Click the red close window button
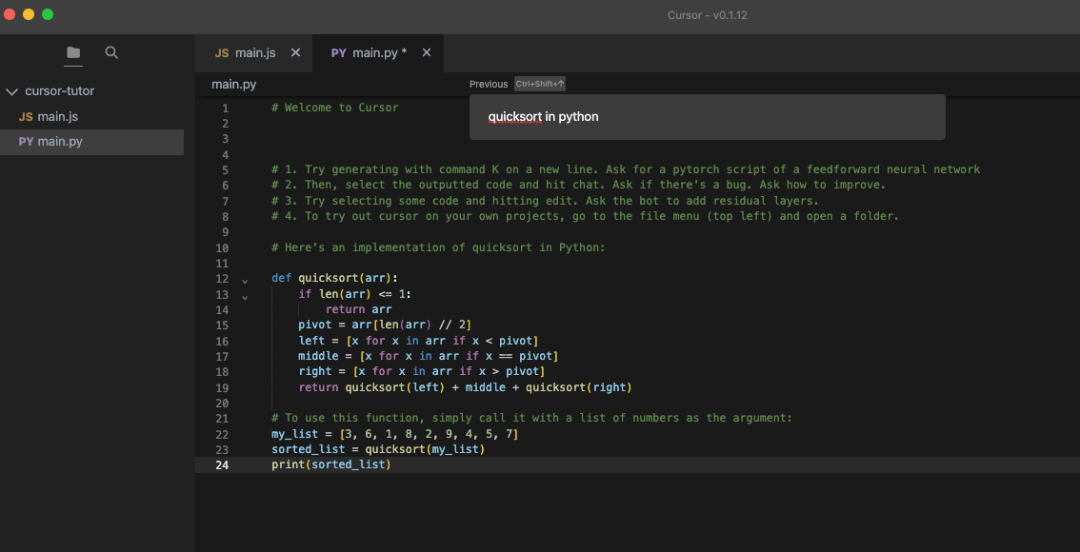The height and width of the screenshot is (552, 1080). [x=10, y=14]
